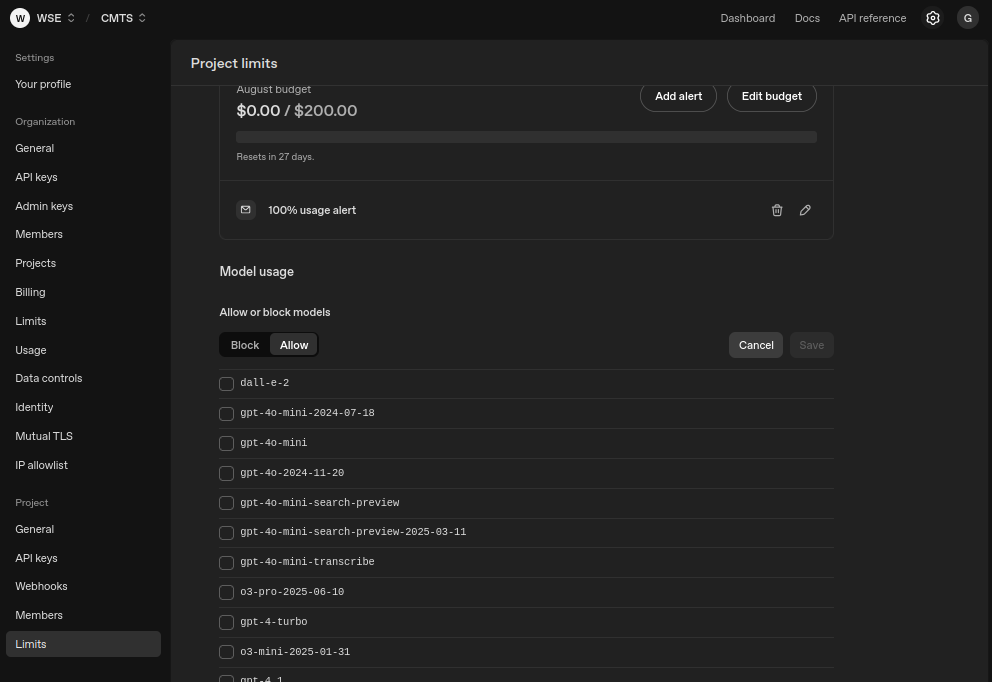The width and height of the screenshot is (992, 682).
Task: Click the profile avatar in the top bar
Action: 967,17
